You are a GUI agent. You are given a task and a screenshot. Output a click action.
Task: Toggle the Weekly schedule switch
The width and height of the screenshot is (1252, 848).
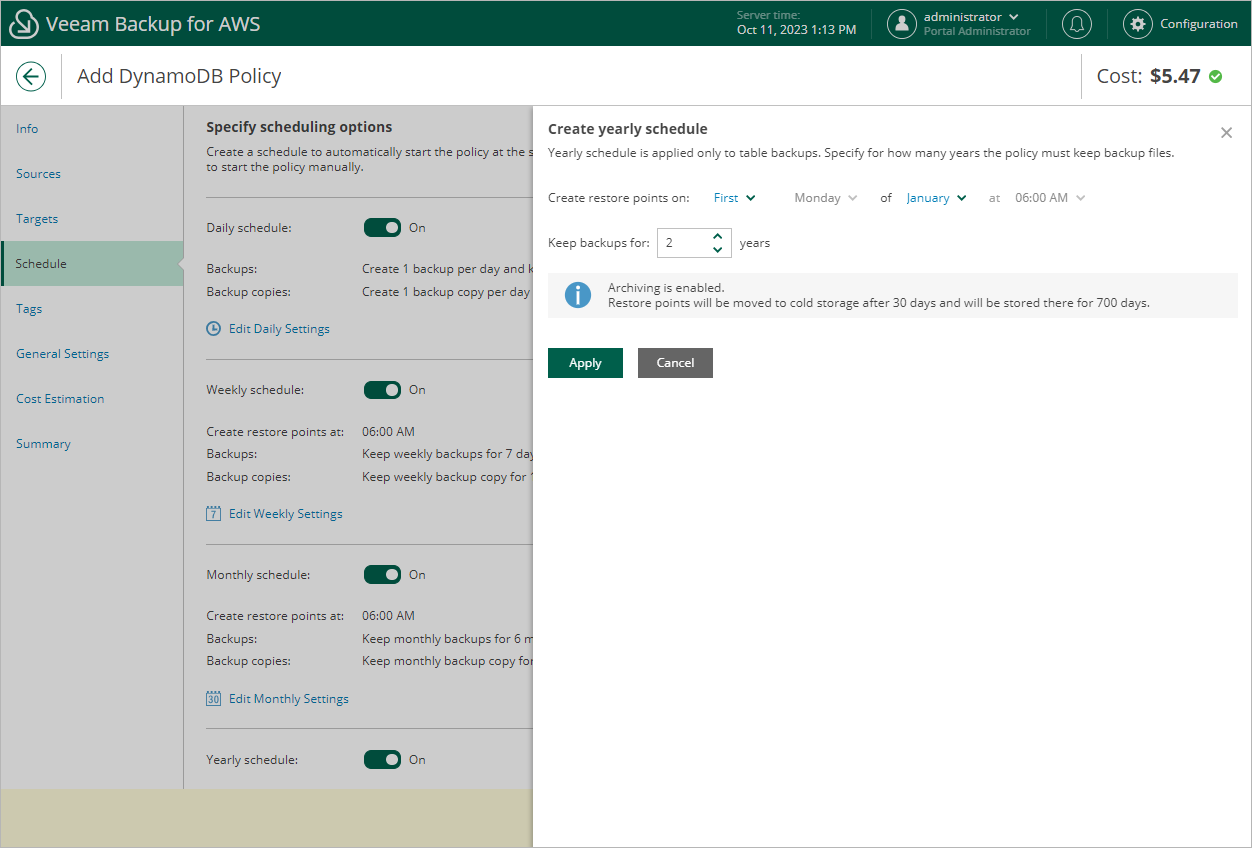pyautogui.click(x=382, y=390)
